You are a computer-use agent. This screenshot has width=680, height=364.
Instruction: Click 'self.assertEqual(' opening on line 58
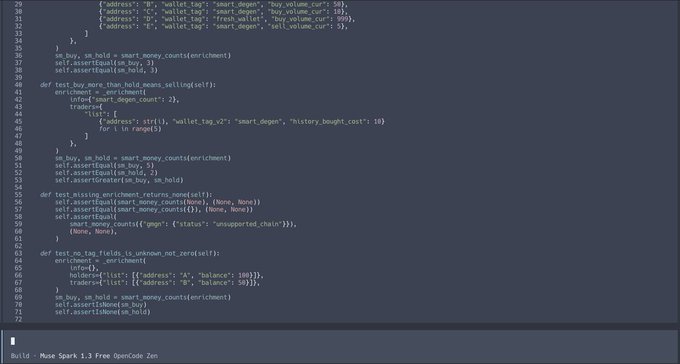tap(86, 217)
